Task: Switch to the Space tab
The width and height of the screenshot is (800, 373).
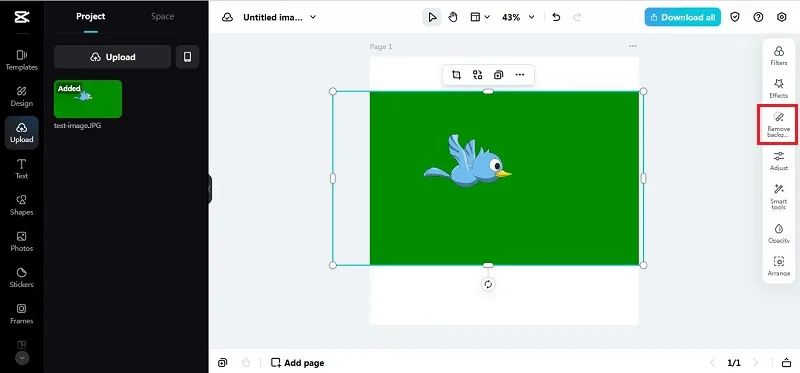Action: 162,16
